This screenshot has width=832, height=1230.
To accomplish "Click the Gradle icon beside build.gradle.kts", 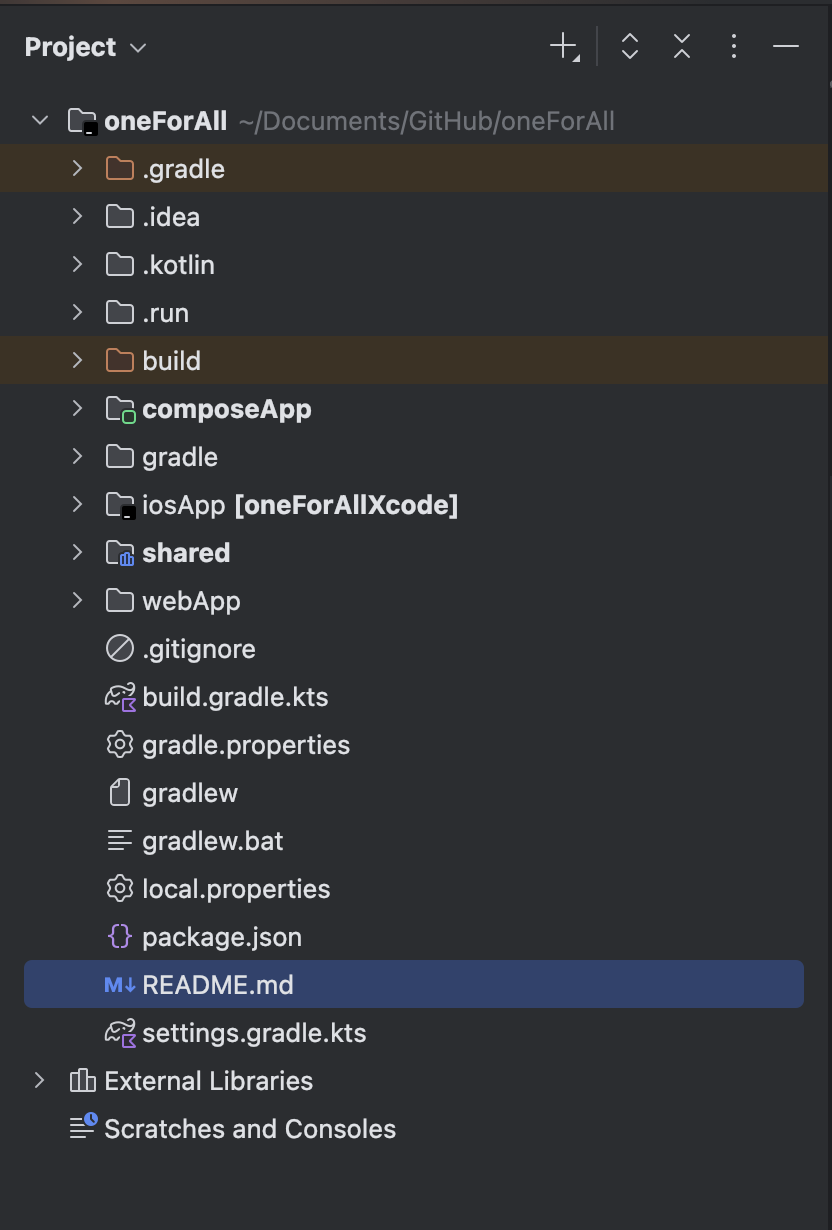I will 120,697.
